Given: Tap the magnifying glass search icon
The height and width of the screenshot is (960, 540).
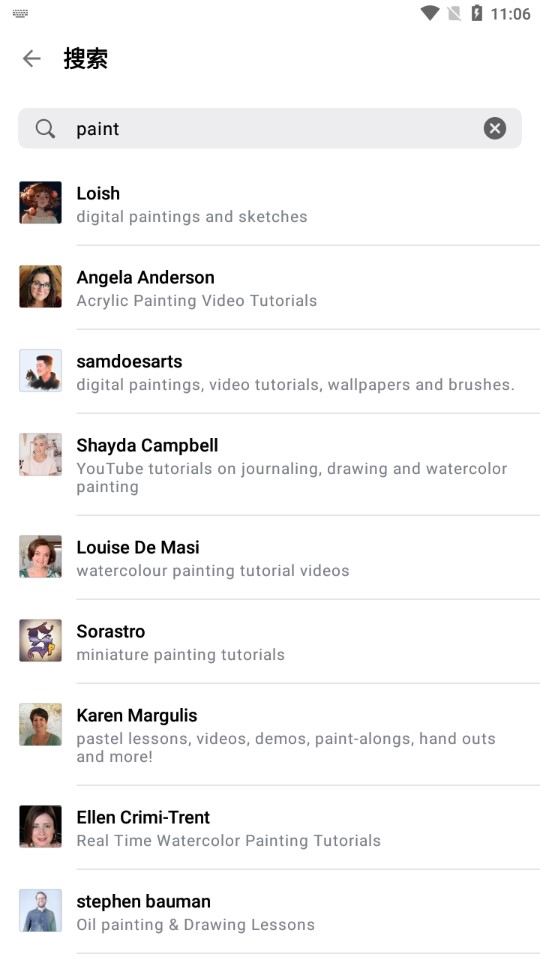Looking at the screenshot, I should (45, 129).
